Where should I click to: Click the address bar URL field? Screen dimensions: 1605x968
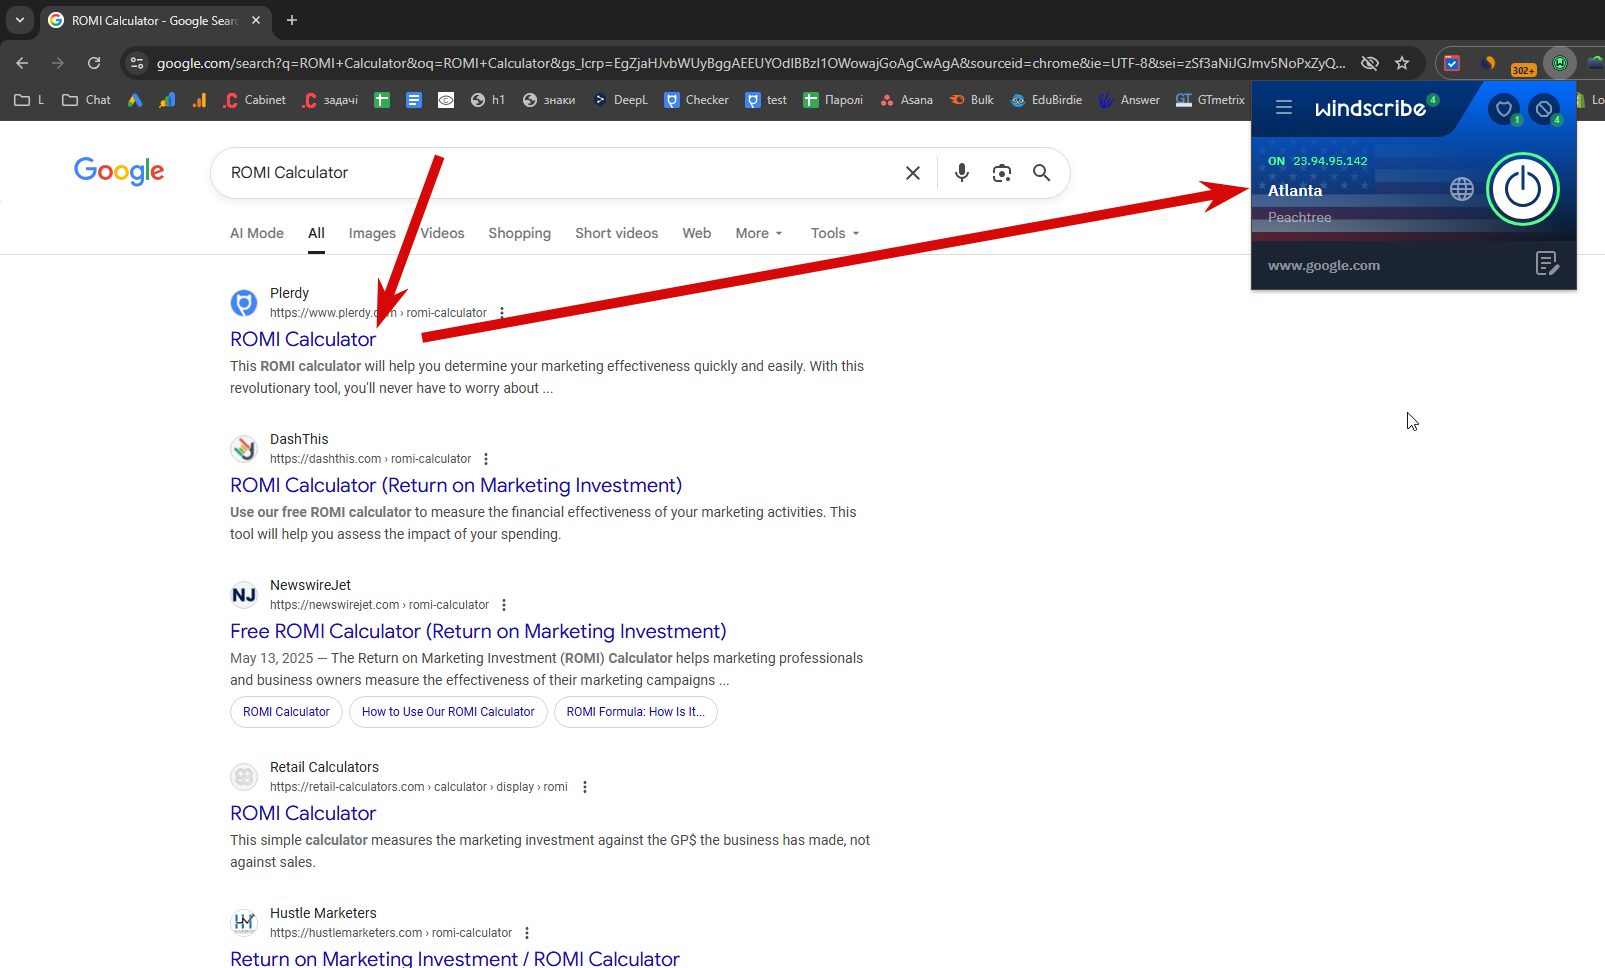click(x=750, y=63)
